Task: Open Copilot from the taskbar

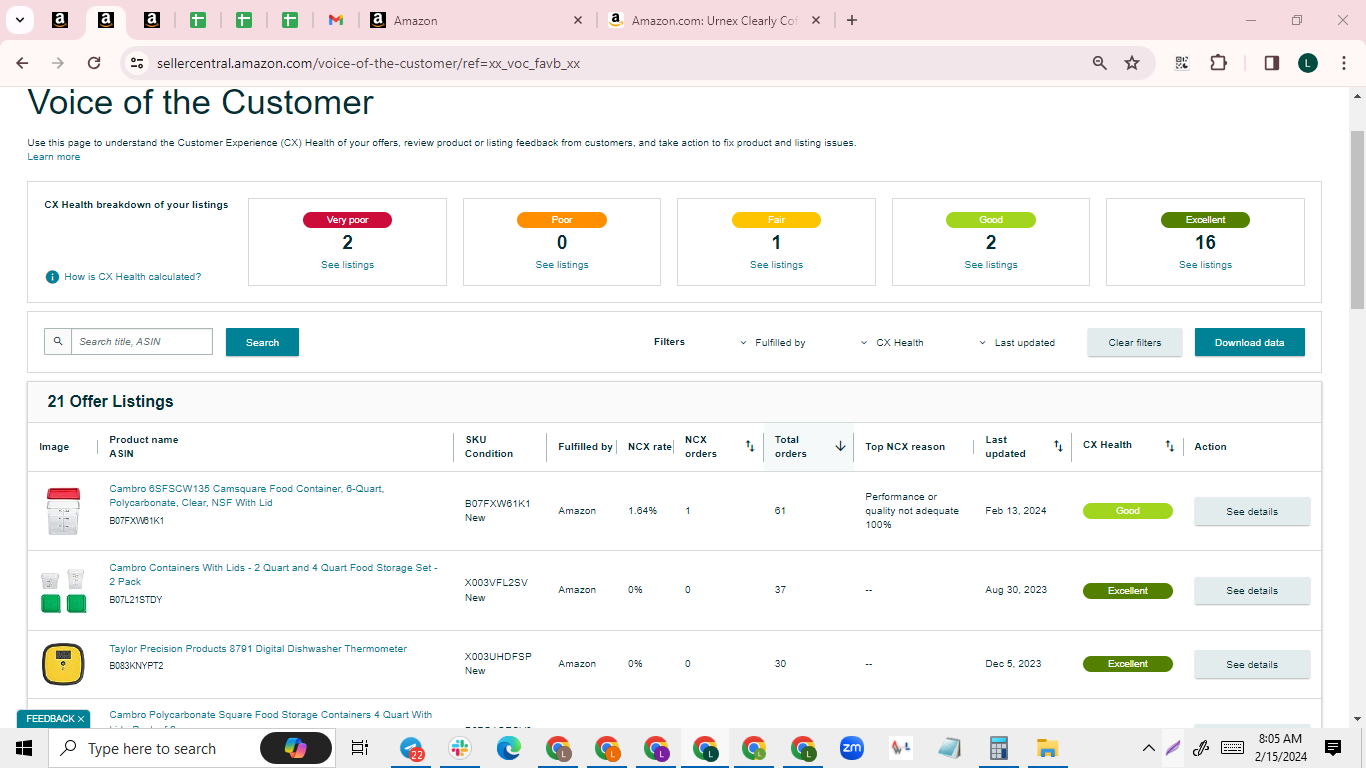Action: [x=296, y=748]
